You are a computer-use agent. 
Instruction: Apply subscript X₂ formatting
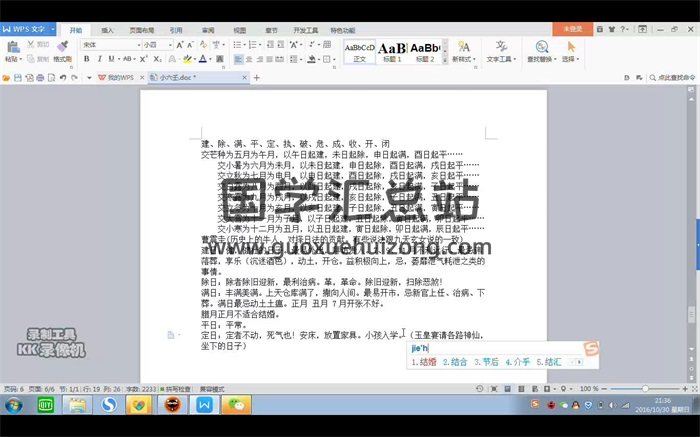point(158,59)
